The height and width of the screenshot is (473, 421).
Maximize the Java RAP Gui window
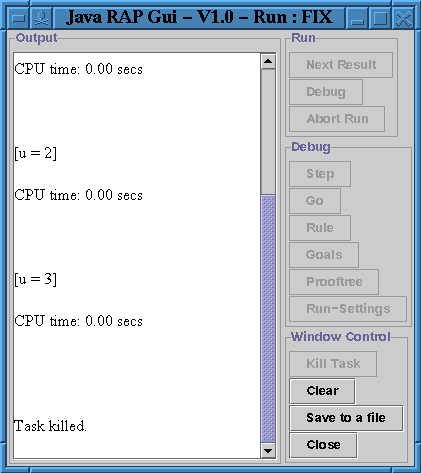click(x=380, y=18)
